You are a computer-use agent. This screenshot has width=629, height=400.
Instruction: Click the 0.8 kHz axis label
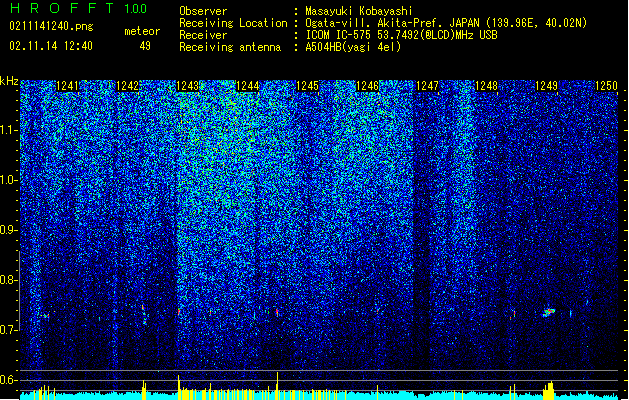pyautogui.click(x=7, y=280)
